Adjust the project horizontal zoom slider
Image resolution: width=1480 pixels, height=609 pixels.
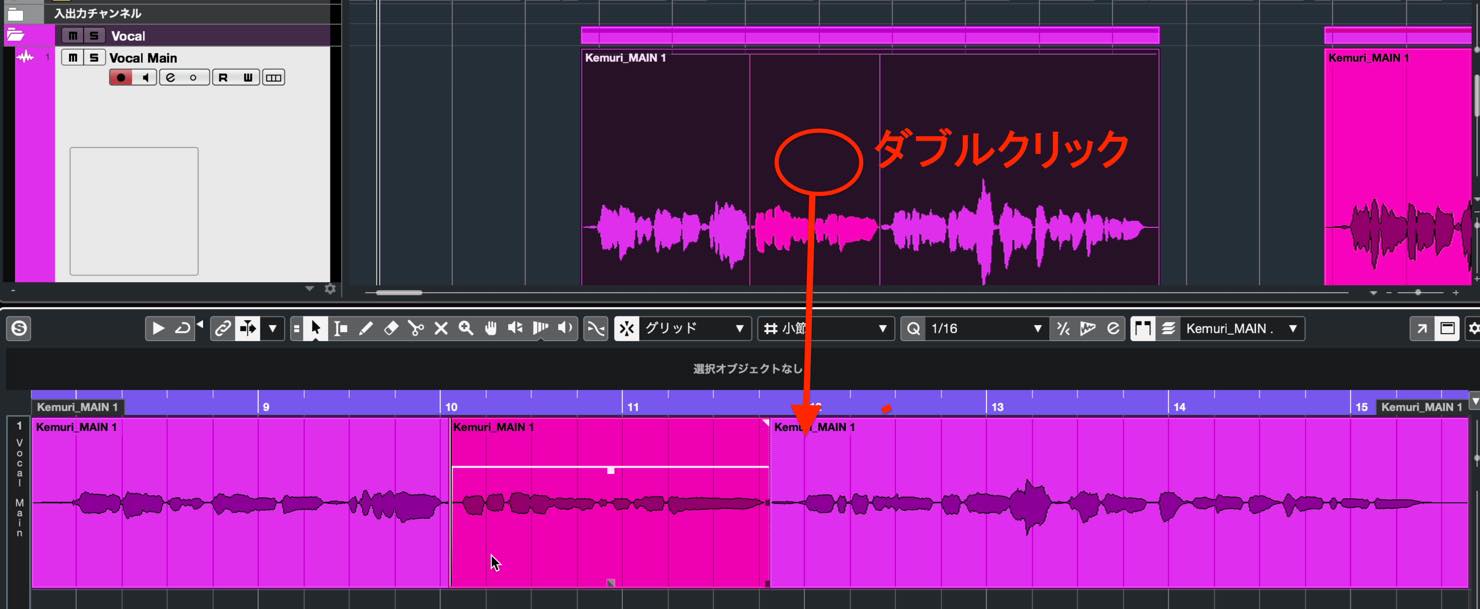[1417, 293]
